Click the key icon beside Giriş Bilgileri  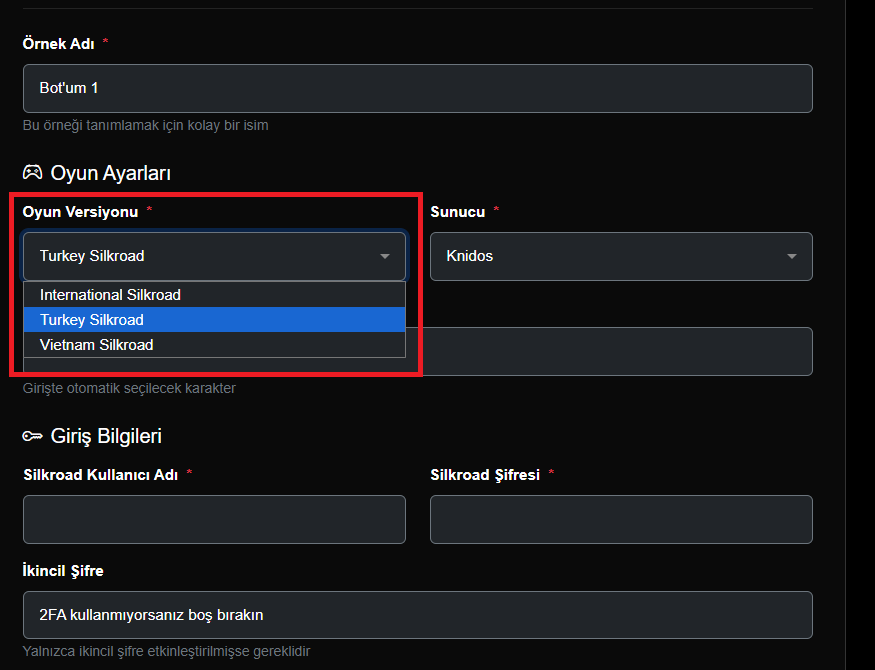pyautogui.click(x=33, y=436)
